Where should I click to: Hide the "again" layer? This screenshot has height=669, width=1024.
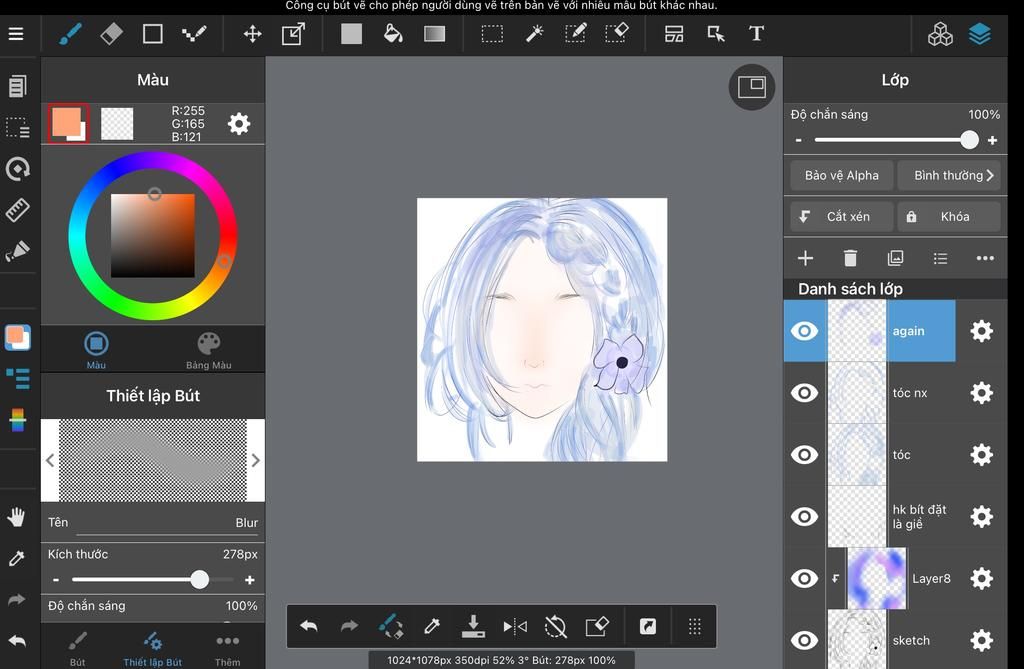805,331
